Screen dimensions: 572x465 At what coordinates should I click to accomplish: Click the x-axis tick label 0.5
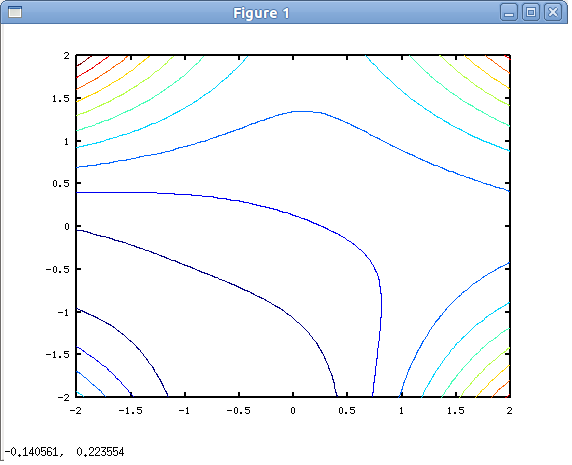(347, 411)
